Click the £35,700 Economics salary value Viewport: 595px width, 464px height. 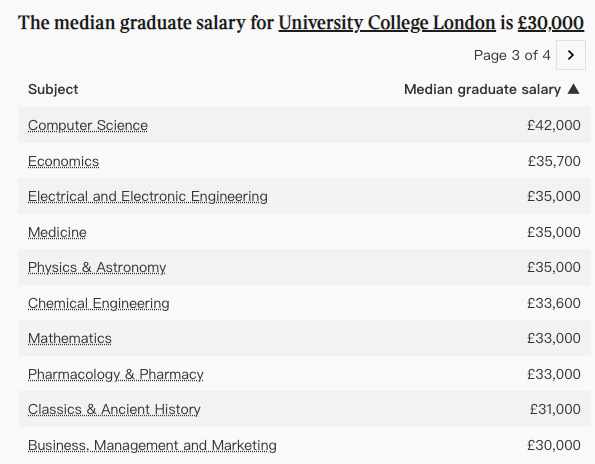(x=554, y=161)
